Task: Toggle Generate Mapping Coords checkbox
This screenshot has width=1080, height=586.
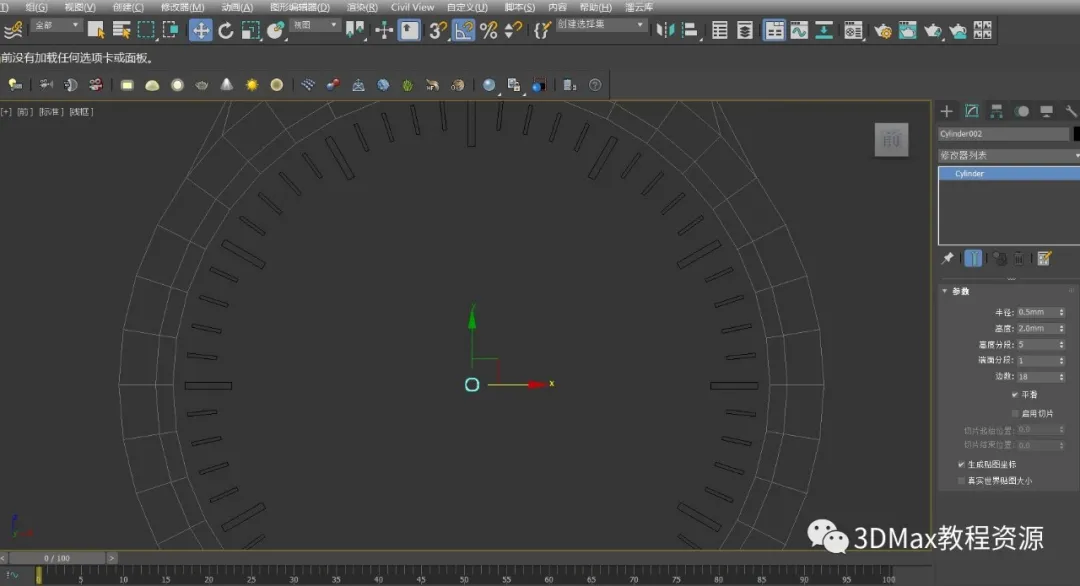Action: 961,464
